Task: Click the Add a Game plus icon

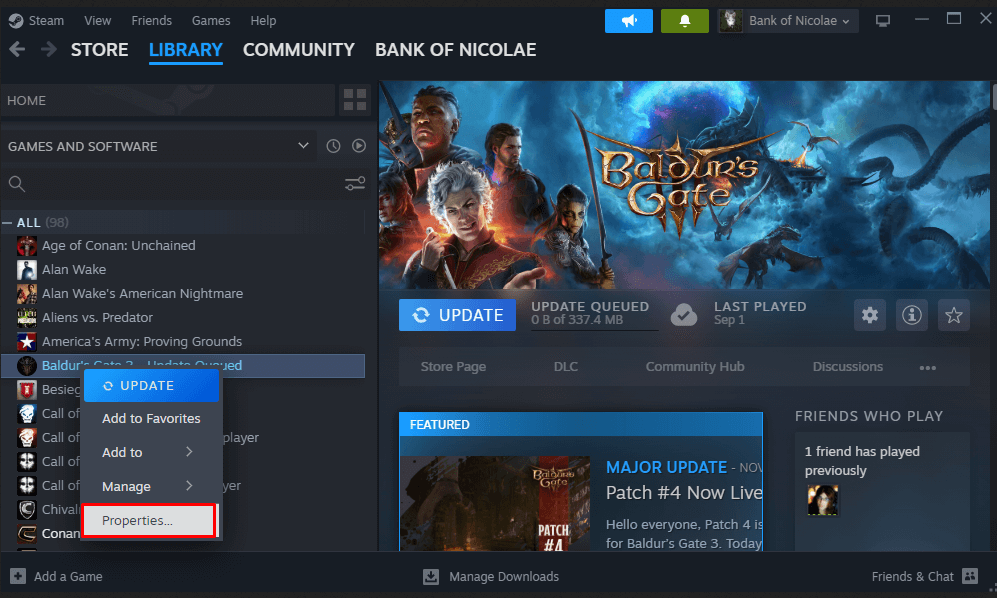Action: (18, 576)
